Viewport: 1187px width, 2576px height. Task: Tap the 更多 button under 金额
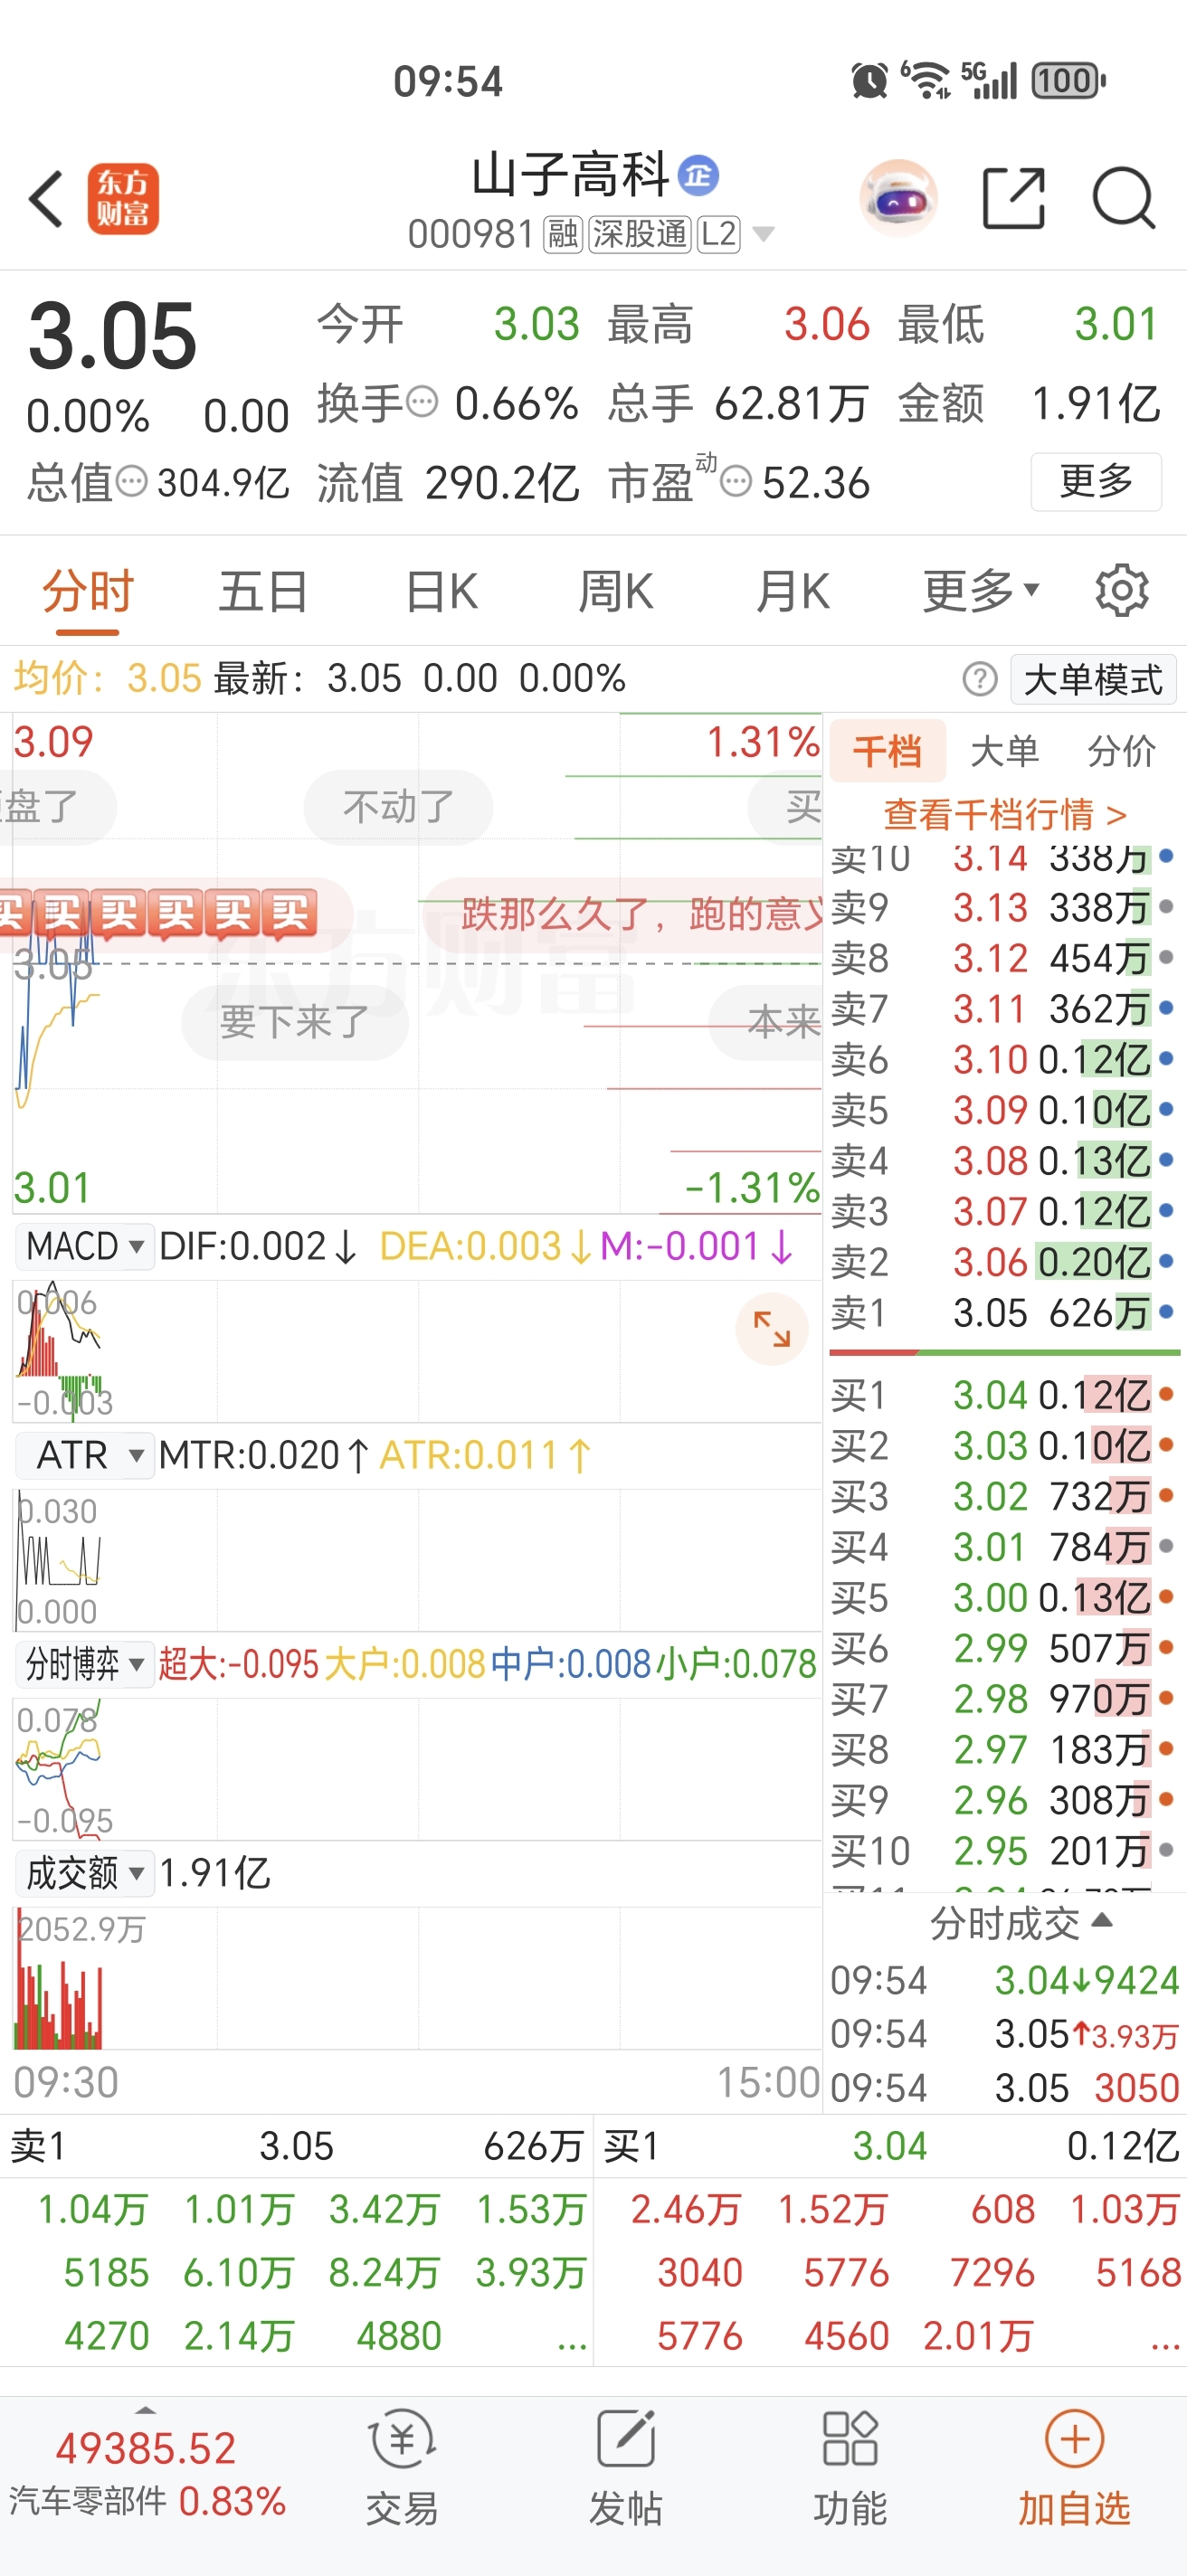coord(1096,482)
